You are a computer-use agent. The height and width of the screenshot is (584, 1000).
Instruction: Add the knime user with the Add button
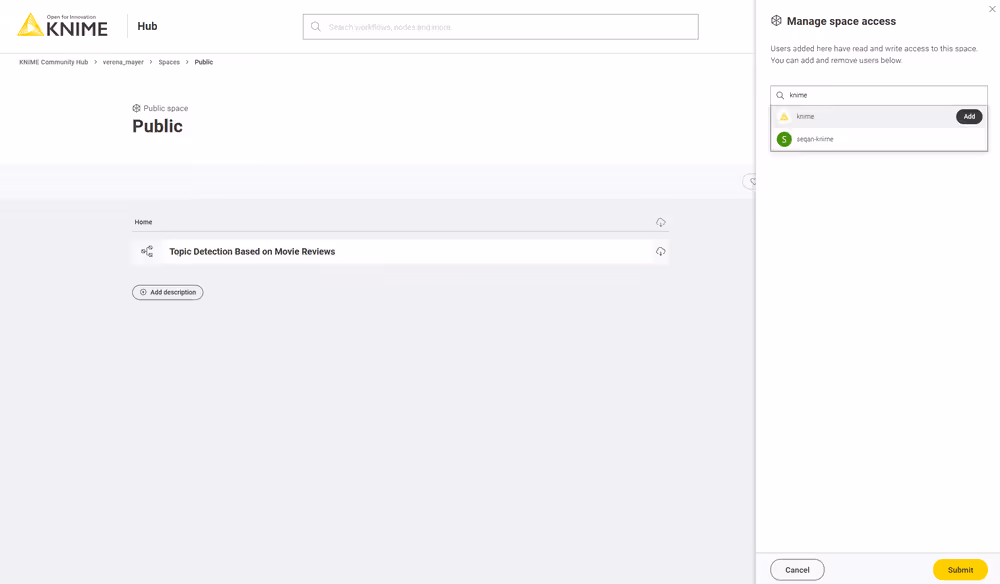(967, 116)
